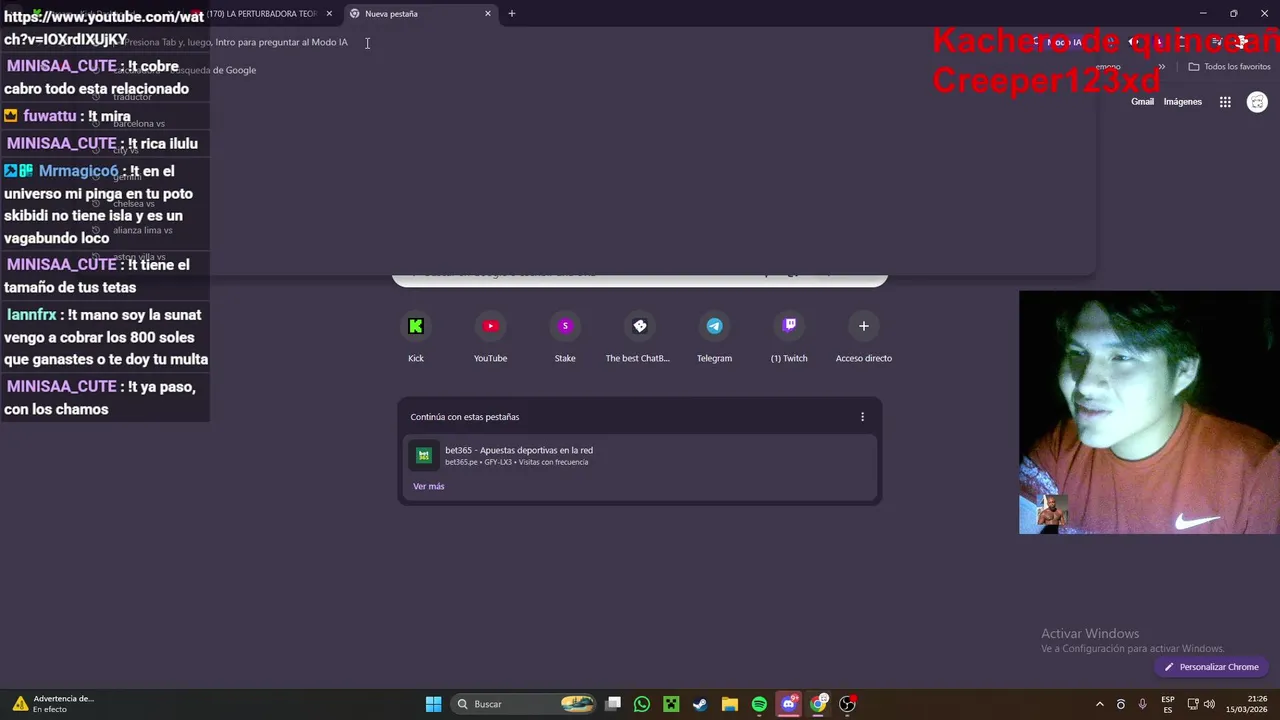1280x720 pixels.
Task: Open Spotify from the taskbar
Action: (x=759, y=704)
